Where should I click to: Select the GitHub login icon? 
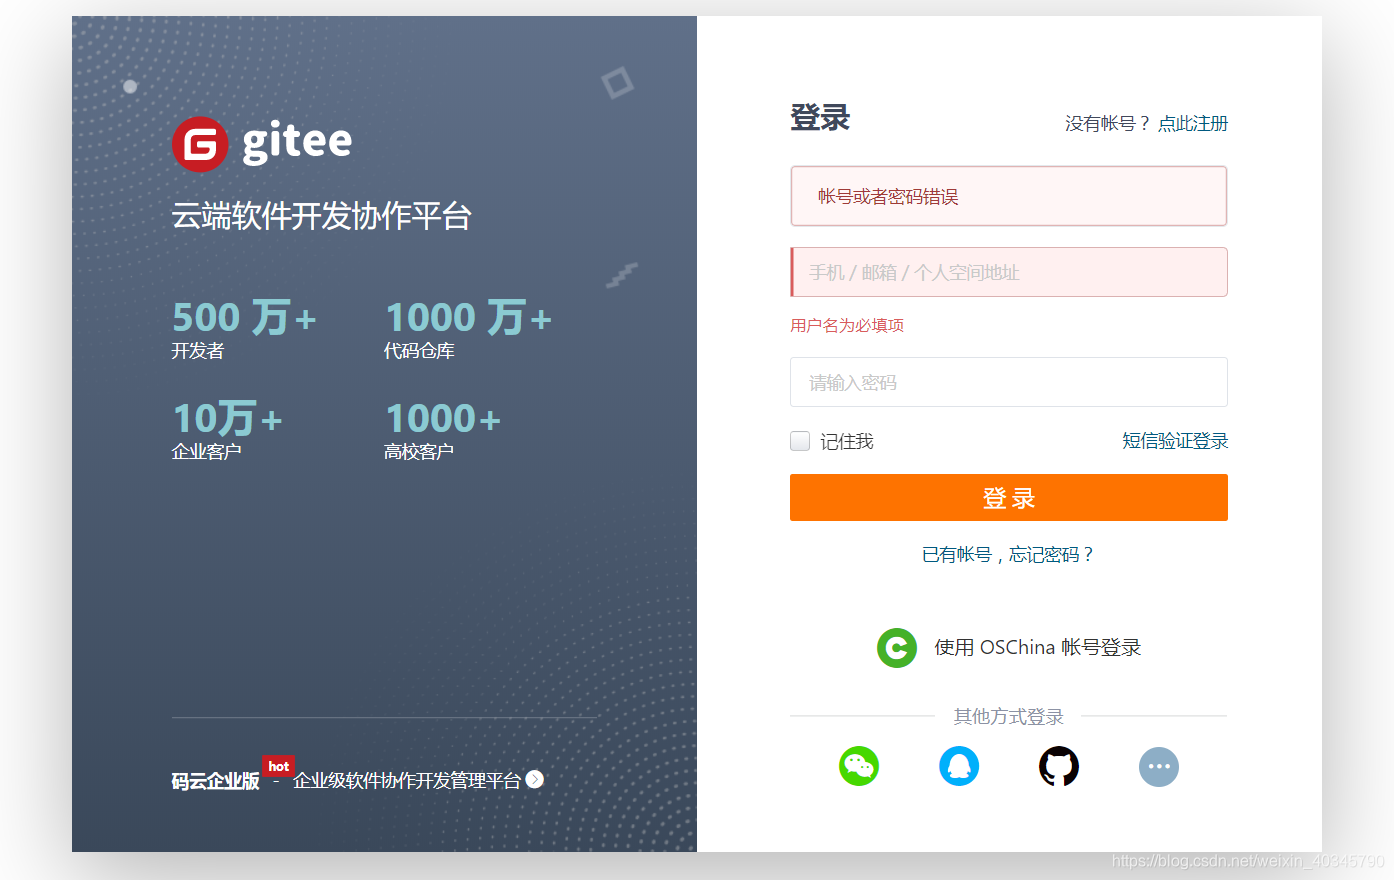(1058, 766)
